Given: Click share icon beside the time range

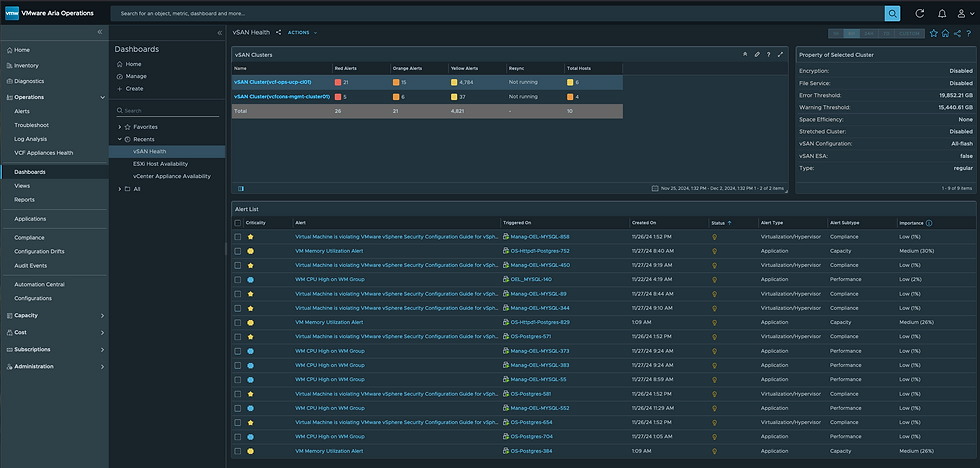Looking at the screenshot, I should coord(957,34).
